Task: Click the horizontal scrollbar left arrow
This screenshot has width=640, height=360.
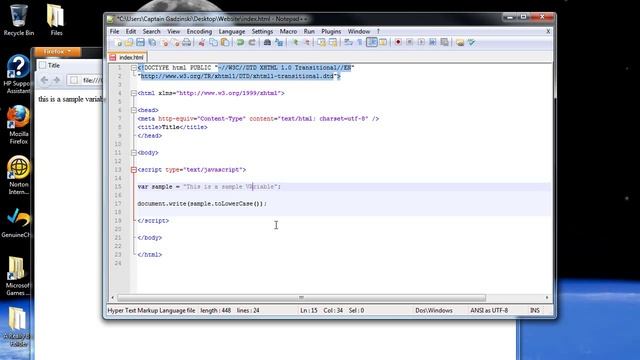Action: pyautogui.click(x=113, y=298)
